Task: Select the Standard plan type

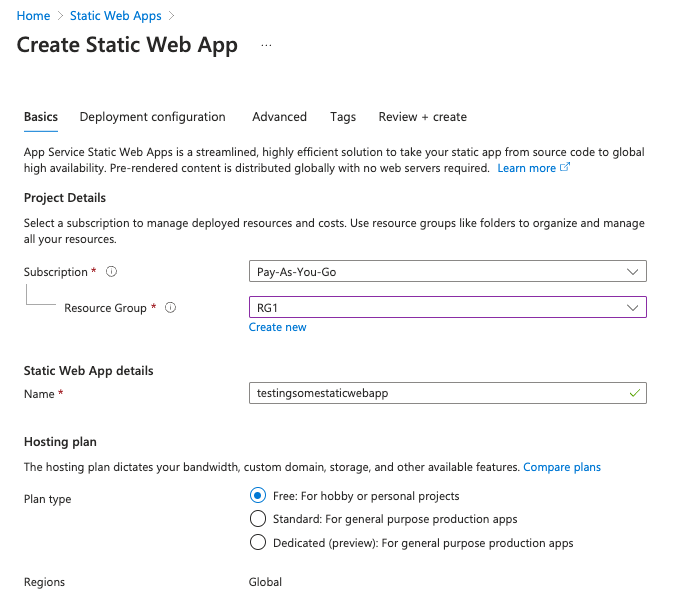Action: tap(257, 519)
